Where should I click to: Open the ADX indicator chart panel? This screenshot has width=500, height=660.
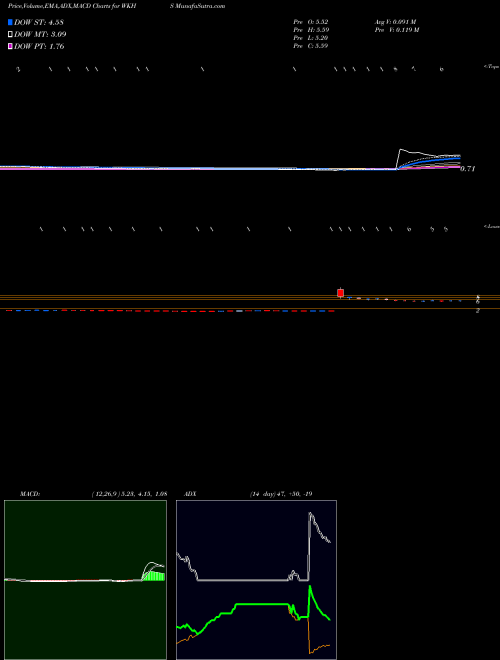click(x=257, y=580)
